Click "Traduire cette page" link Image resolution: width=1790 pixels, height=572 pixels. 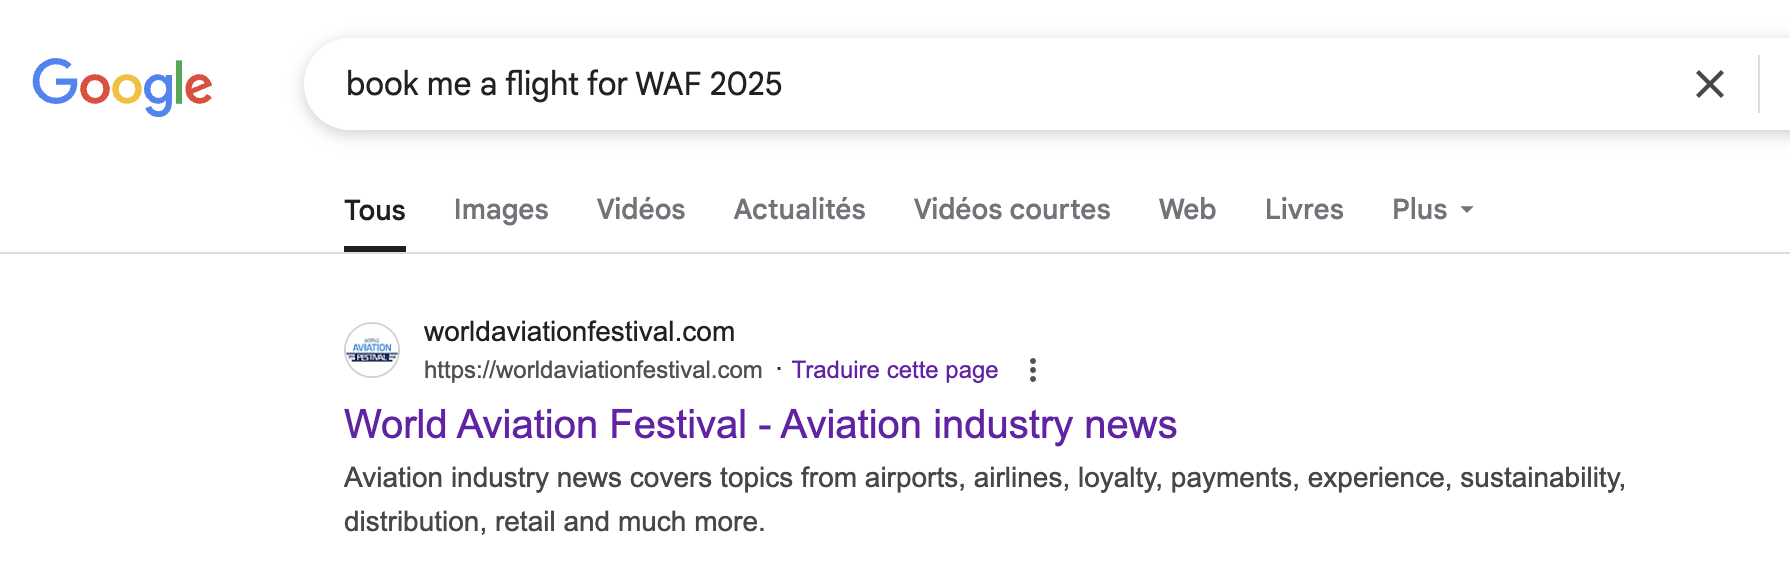[x=895, y=370]
